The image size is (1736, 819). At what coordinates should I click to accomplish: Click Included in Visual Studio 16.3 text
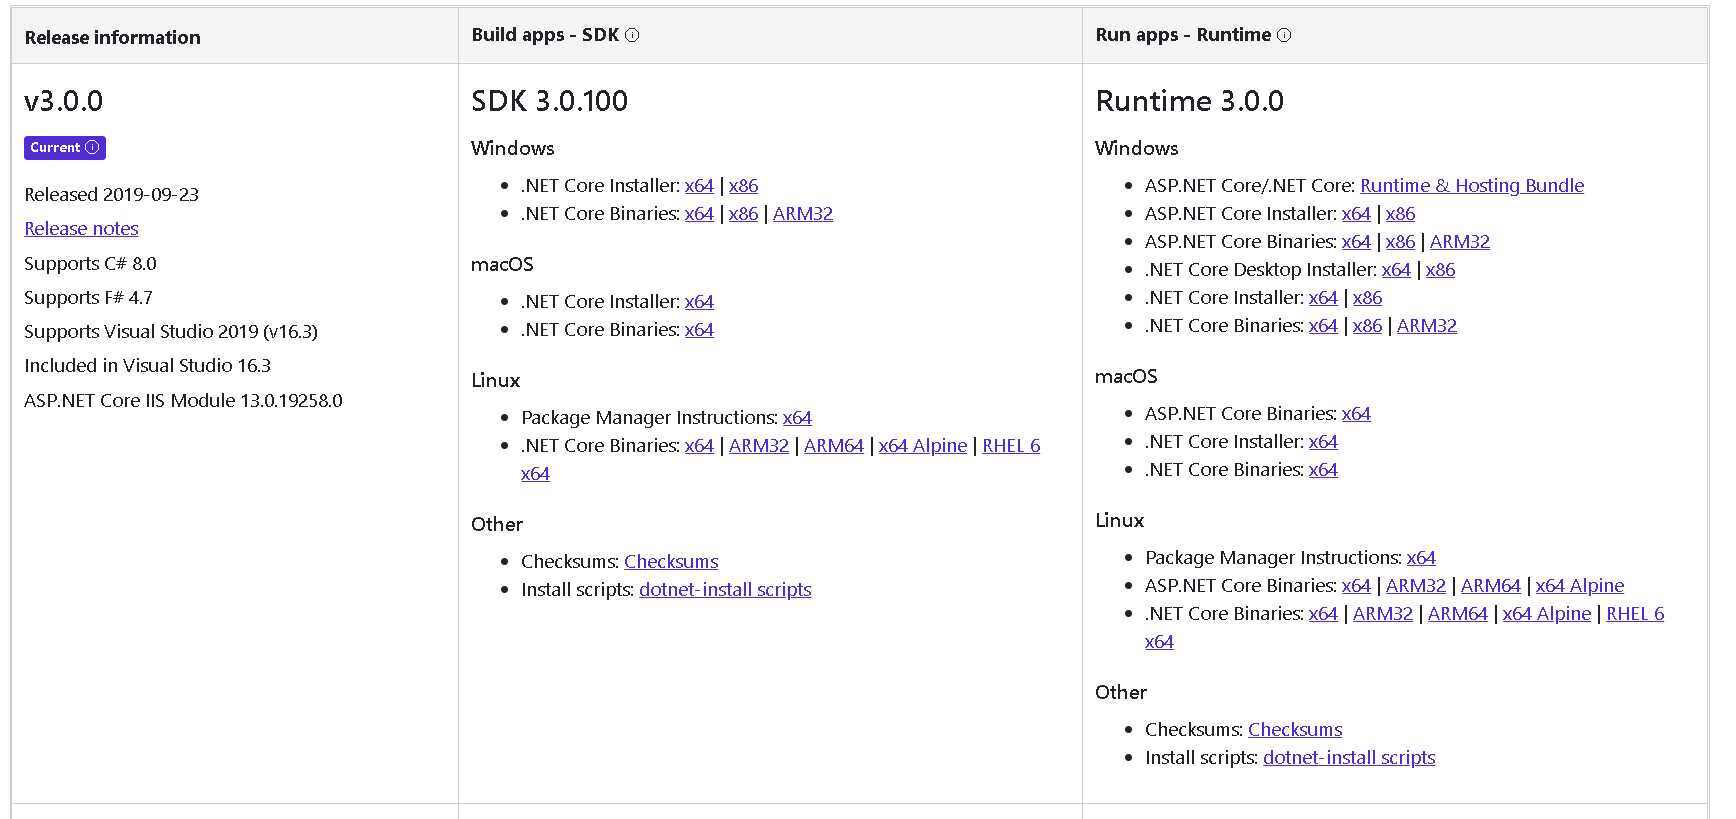coord(148,365)
